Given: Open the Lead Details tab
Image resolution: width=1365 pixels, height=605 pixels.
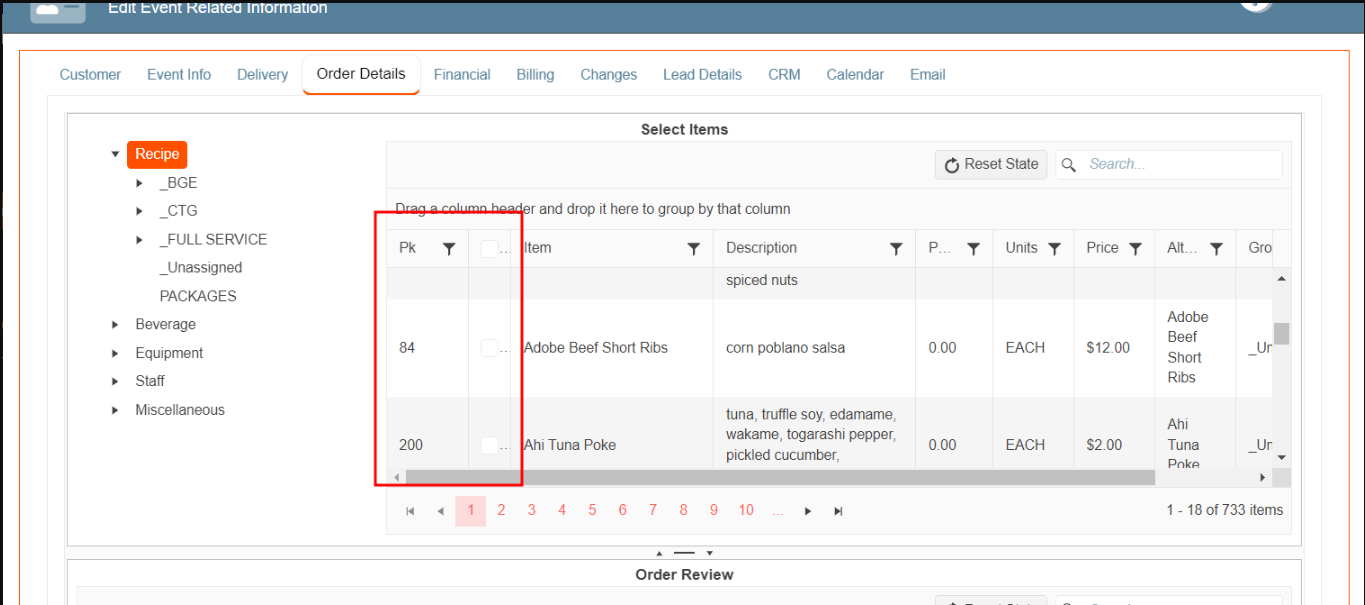Looking at the screenshot, I should click(x=702, y=75).
